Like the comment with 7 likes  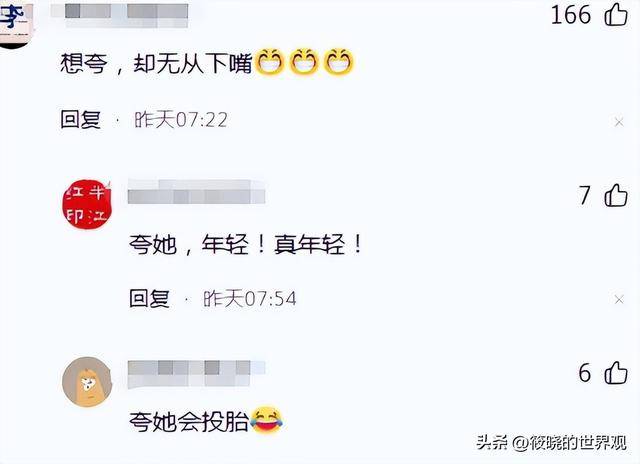click(x=616, y=195)
